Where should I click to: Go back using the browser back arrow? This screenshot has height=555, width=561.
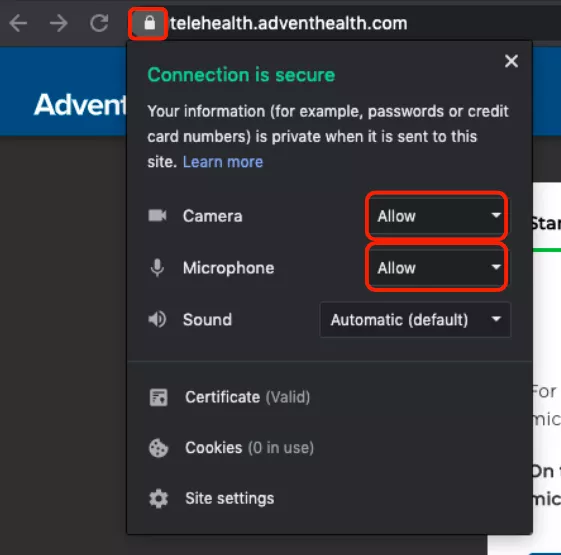tap(18, 23)
